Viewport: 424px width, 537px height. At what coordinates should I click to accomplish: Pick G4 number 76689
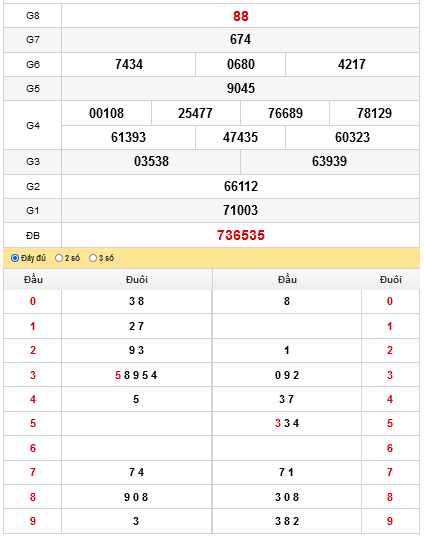285,113
